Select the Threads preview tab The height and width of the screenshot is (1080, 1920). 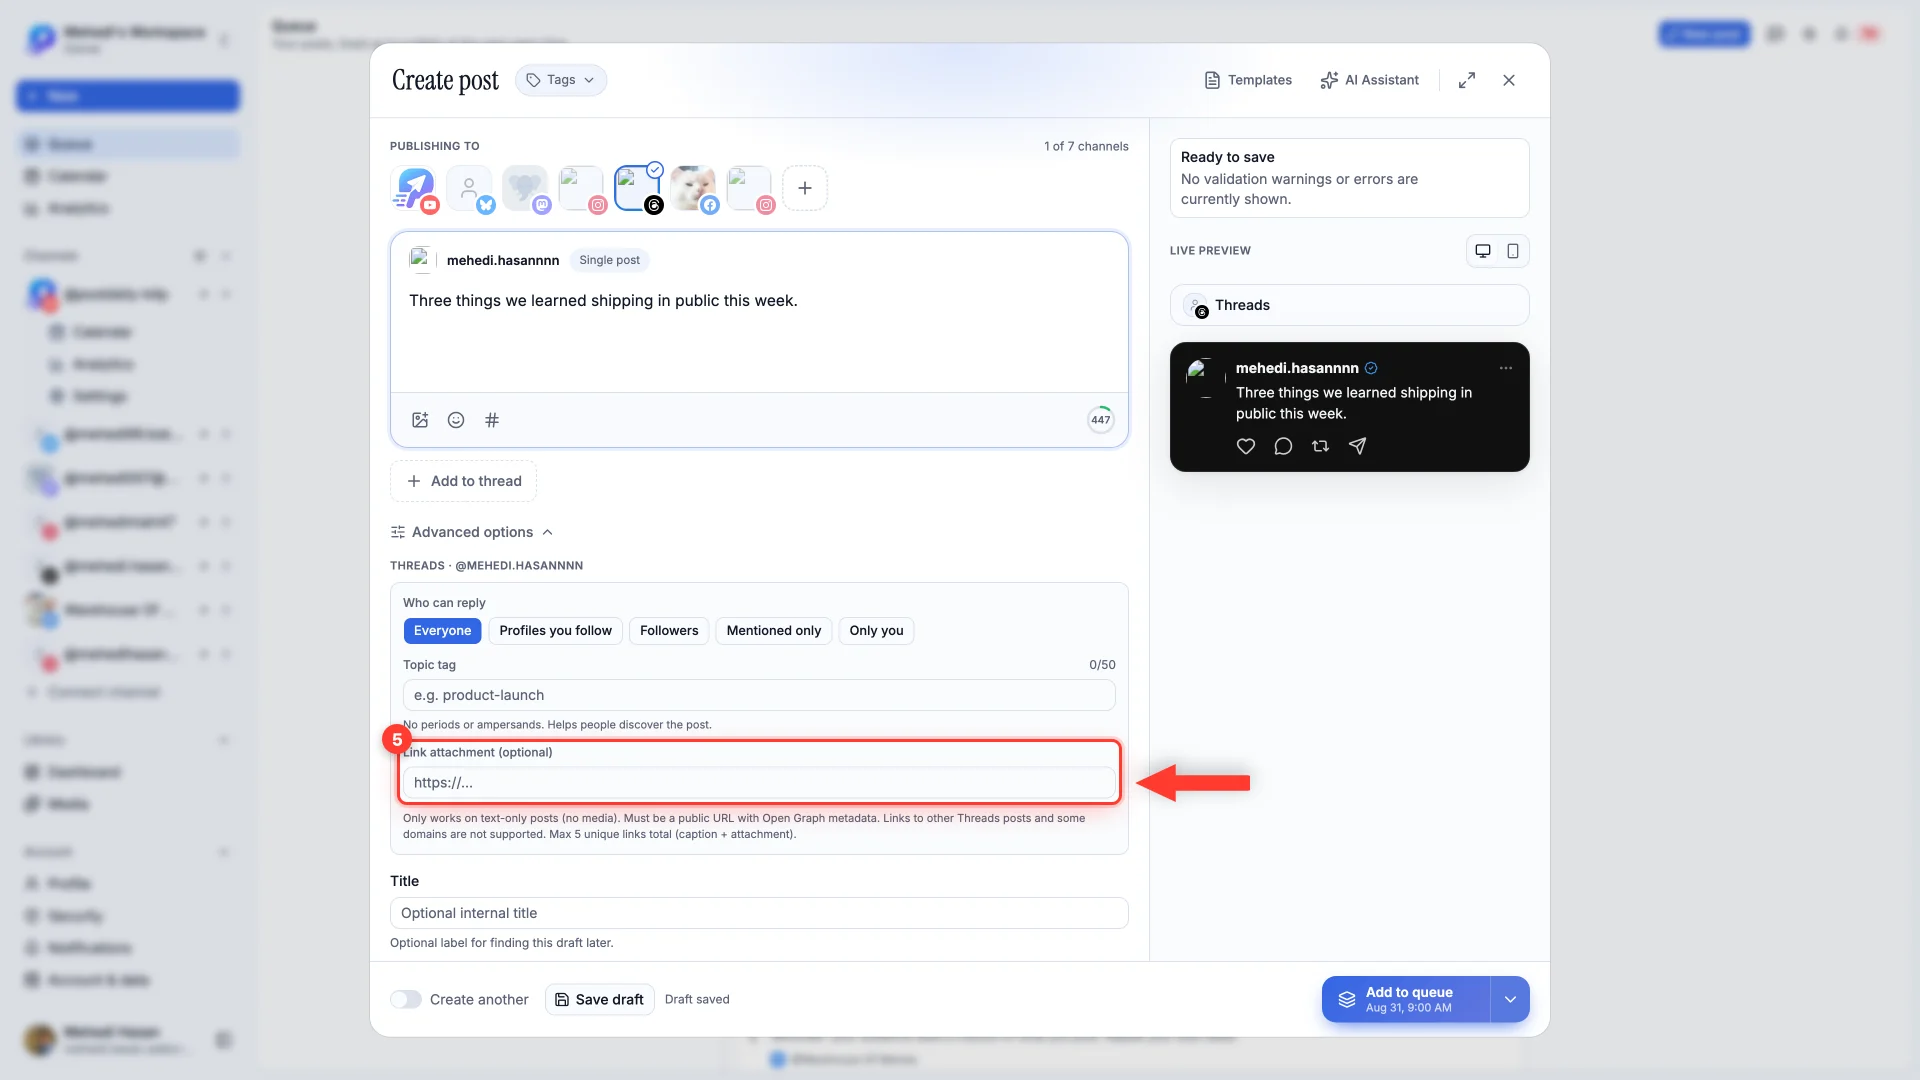click(1349, 305)
